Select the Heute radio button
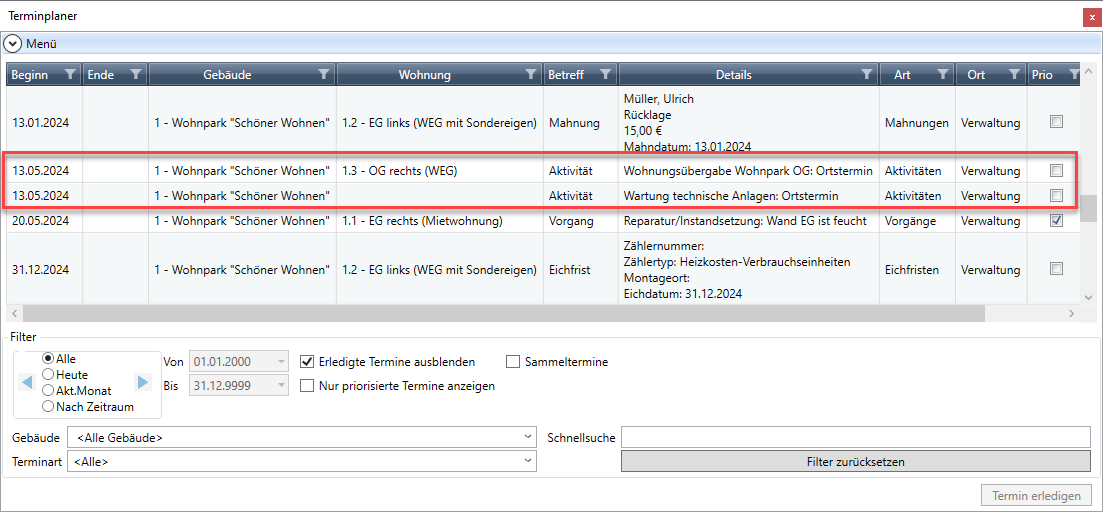This screenshot has height=512, width=1103. 48,375
